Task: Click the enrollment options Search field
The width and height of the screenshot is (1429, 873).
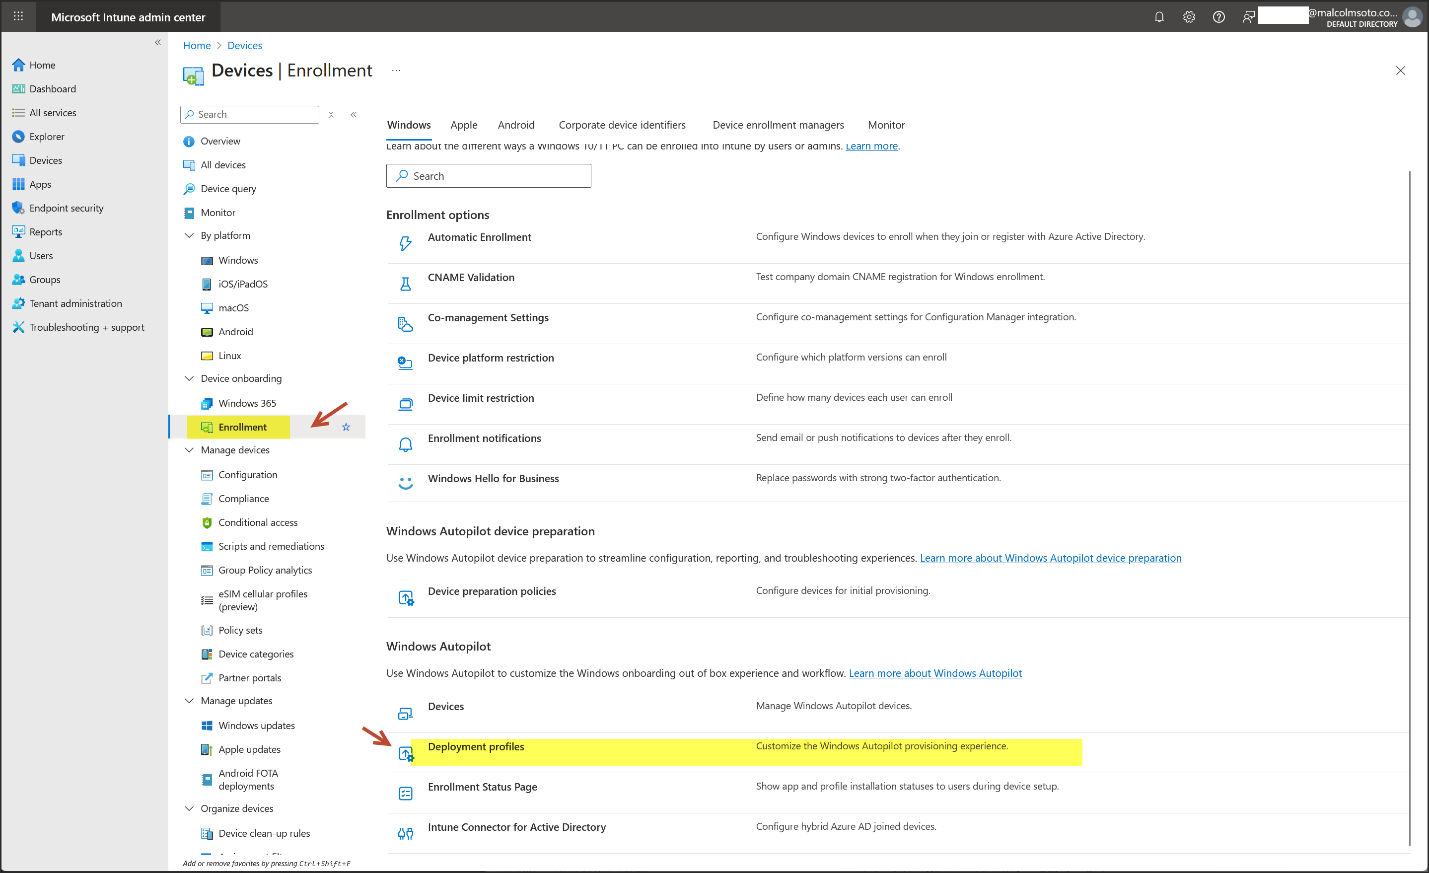Action: tap(489, 176)
